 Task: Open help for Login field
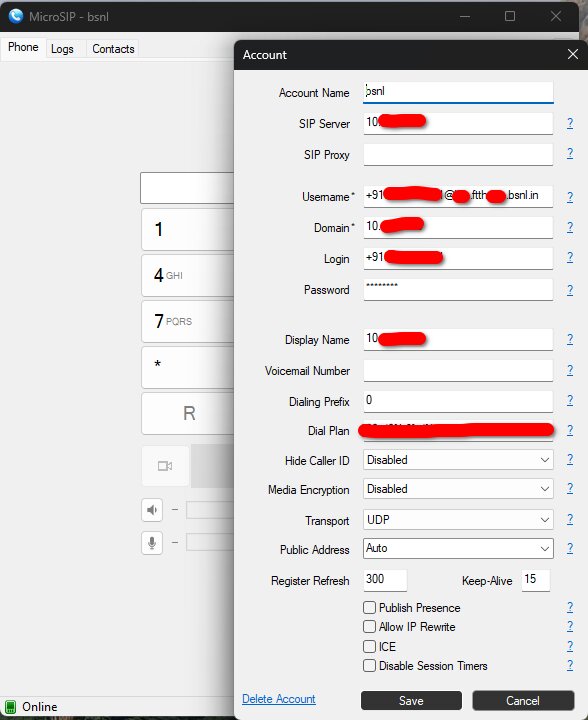click(x=570, y=257)
